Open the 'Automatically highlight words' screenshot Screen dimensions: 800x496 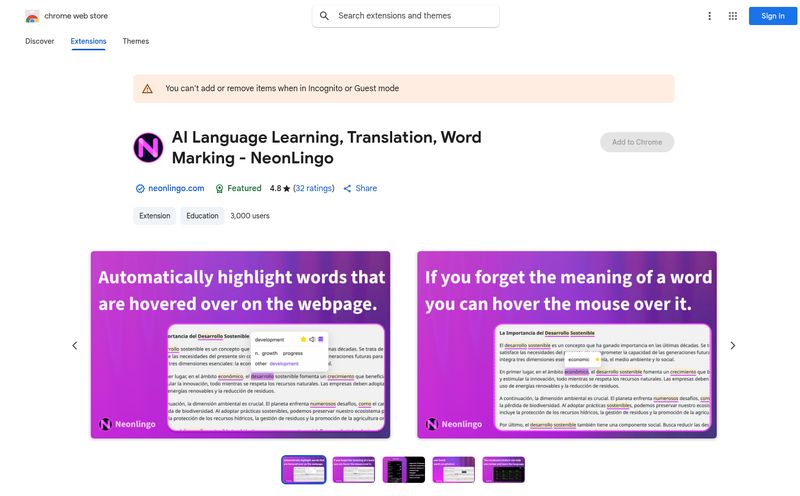[240, 345]
